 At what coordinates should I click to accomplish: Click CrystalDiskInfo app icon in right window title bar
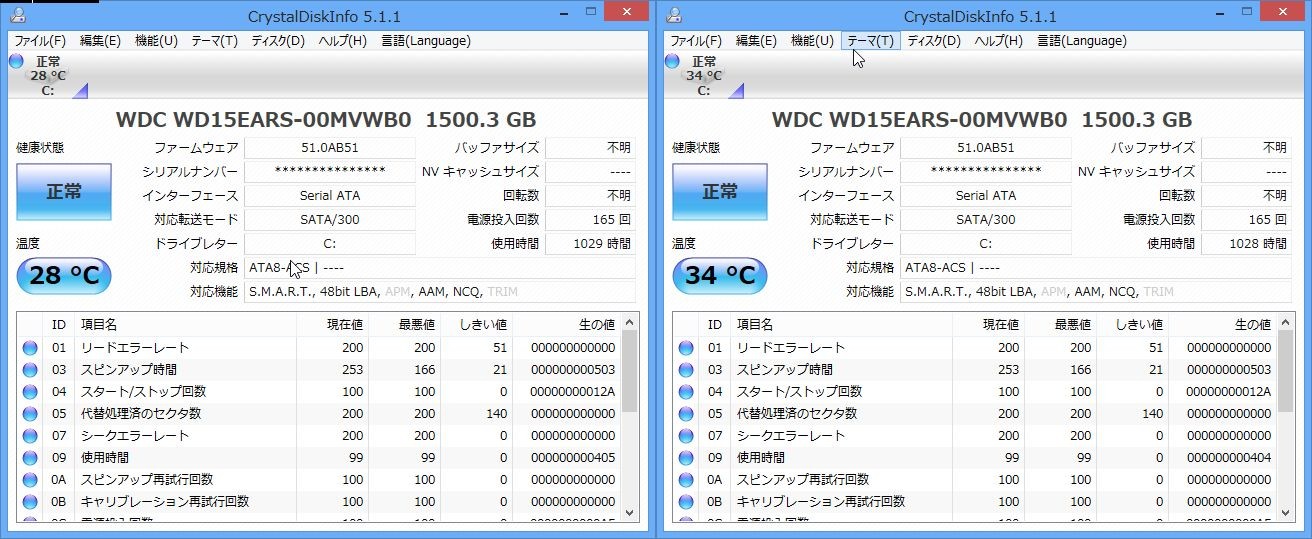(674, 14)
